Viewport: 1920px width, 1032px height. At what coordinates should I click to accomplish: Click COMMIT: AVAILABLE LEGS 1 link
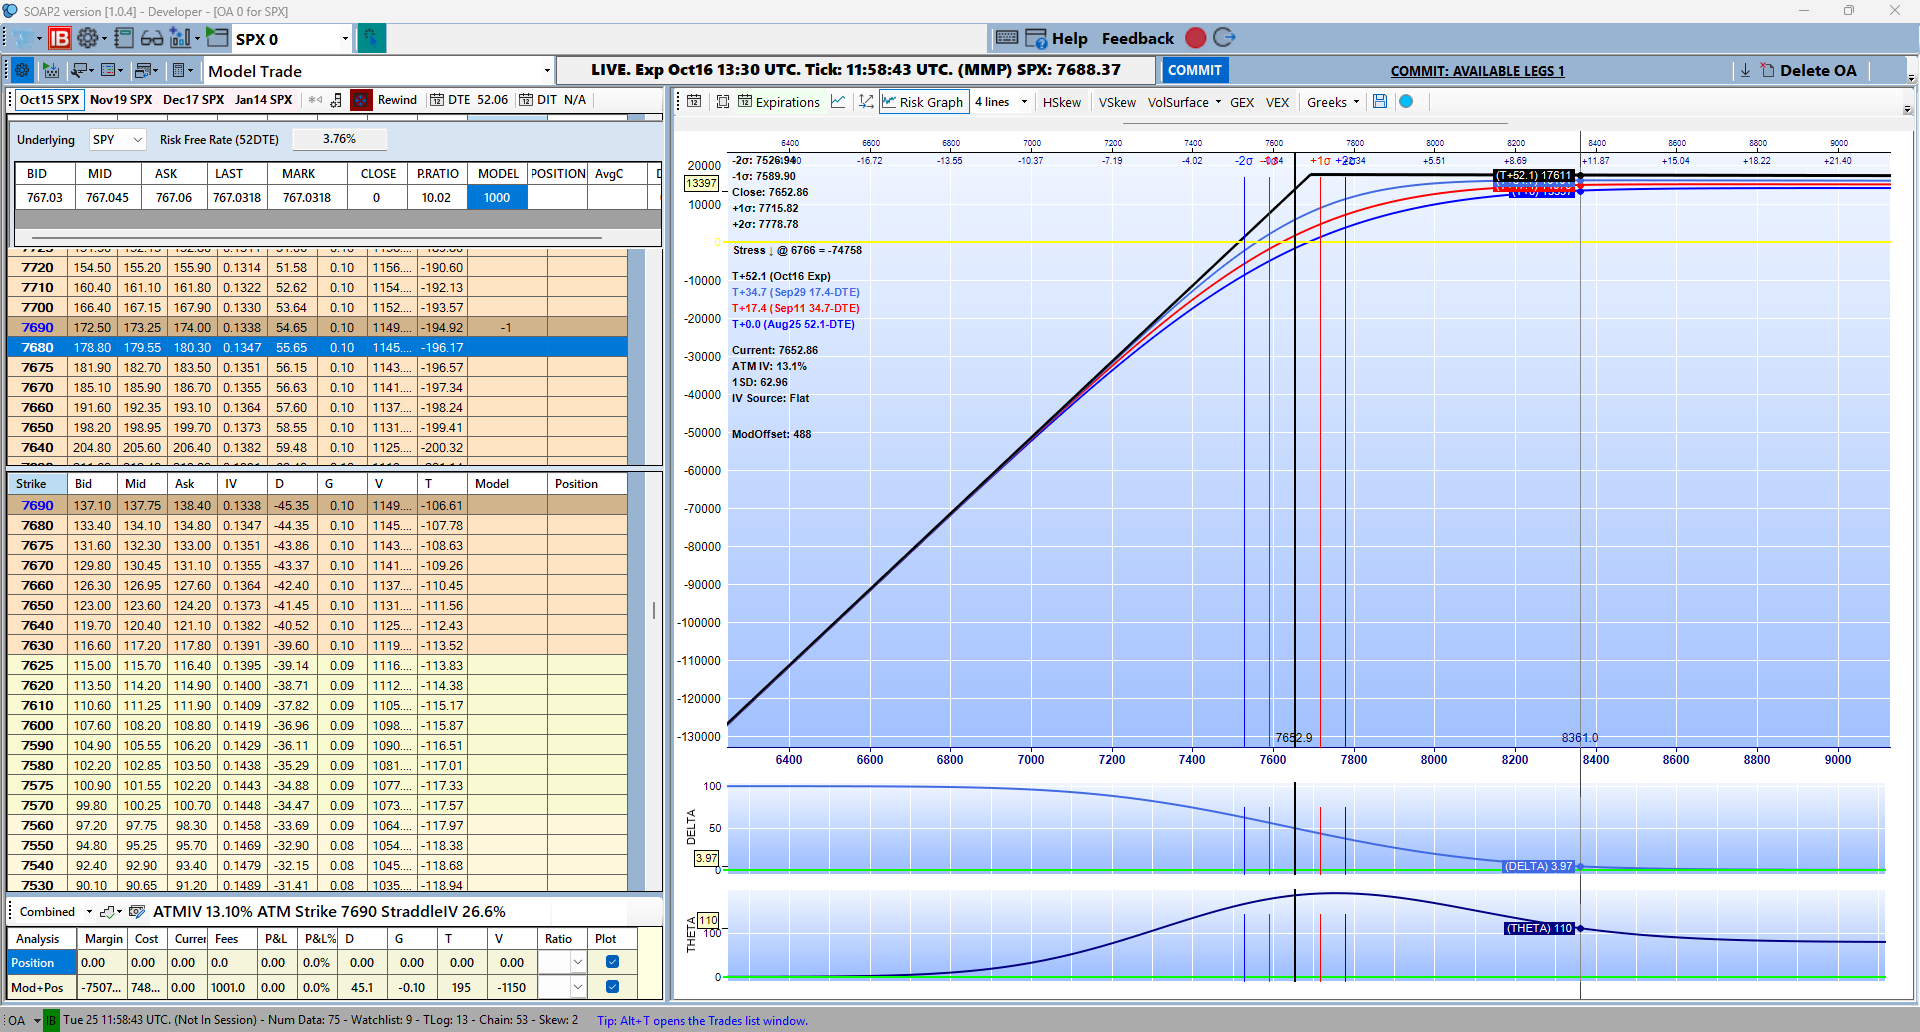[1477, 71]
